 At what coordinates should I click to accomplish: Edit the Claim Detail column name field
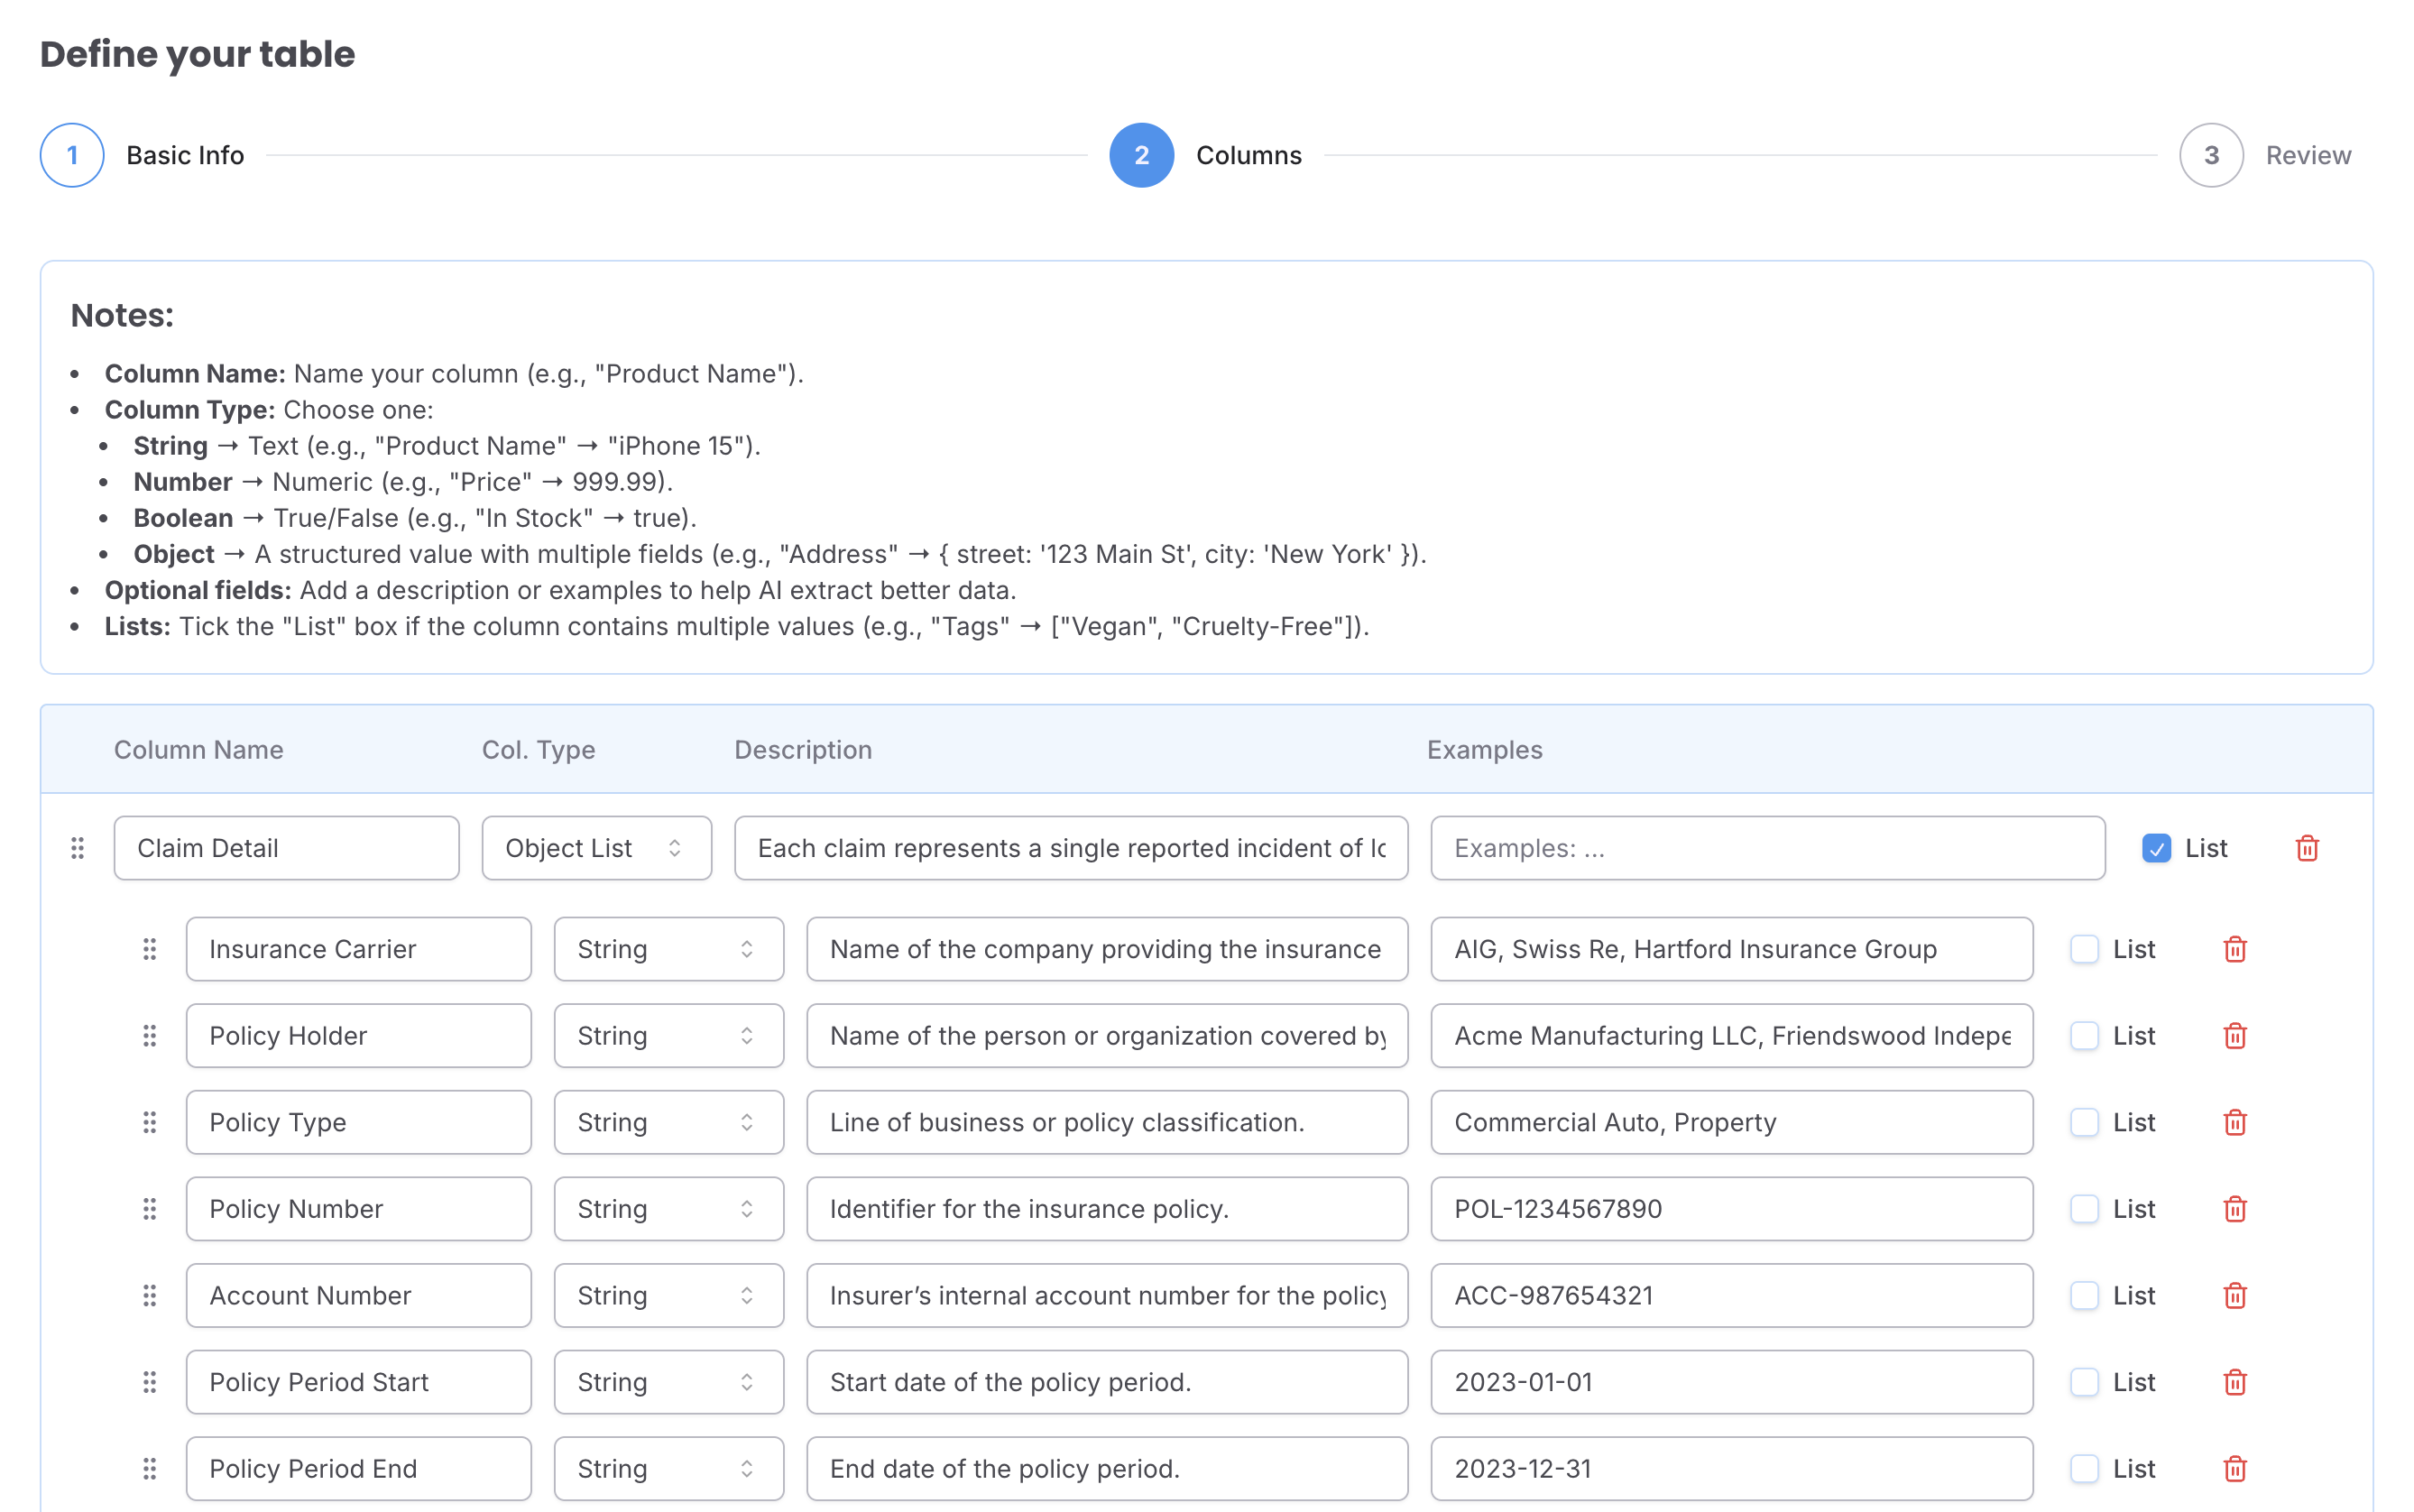click(x=287, y=848)
